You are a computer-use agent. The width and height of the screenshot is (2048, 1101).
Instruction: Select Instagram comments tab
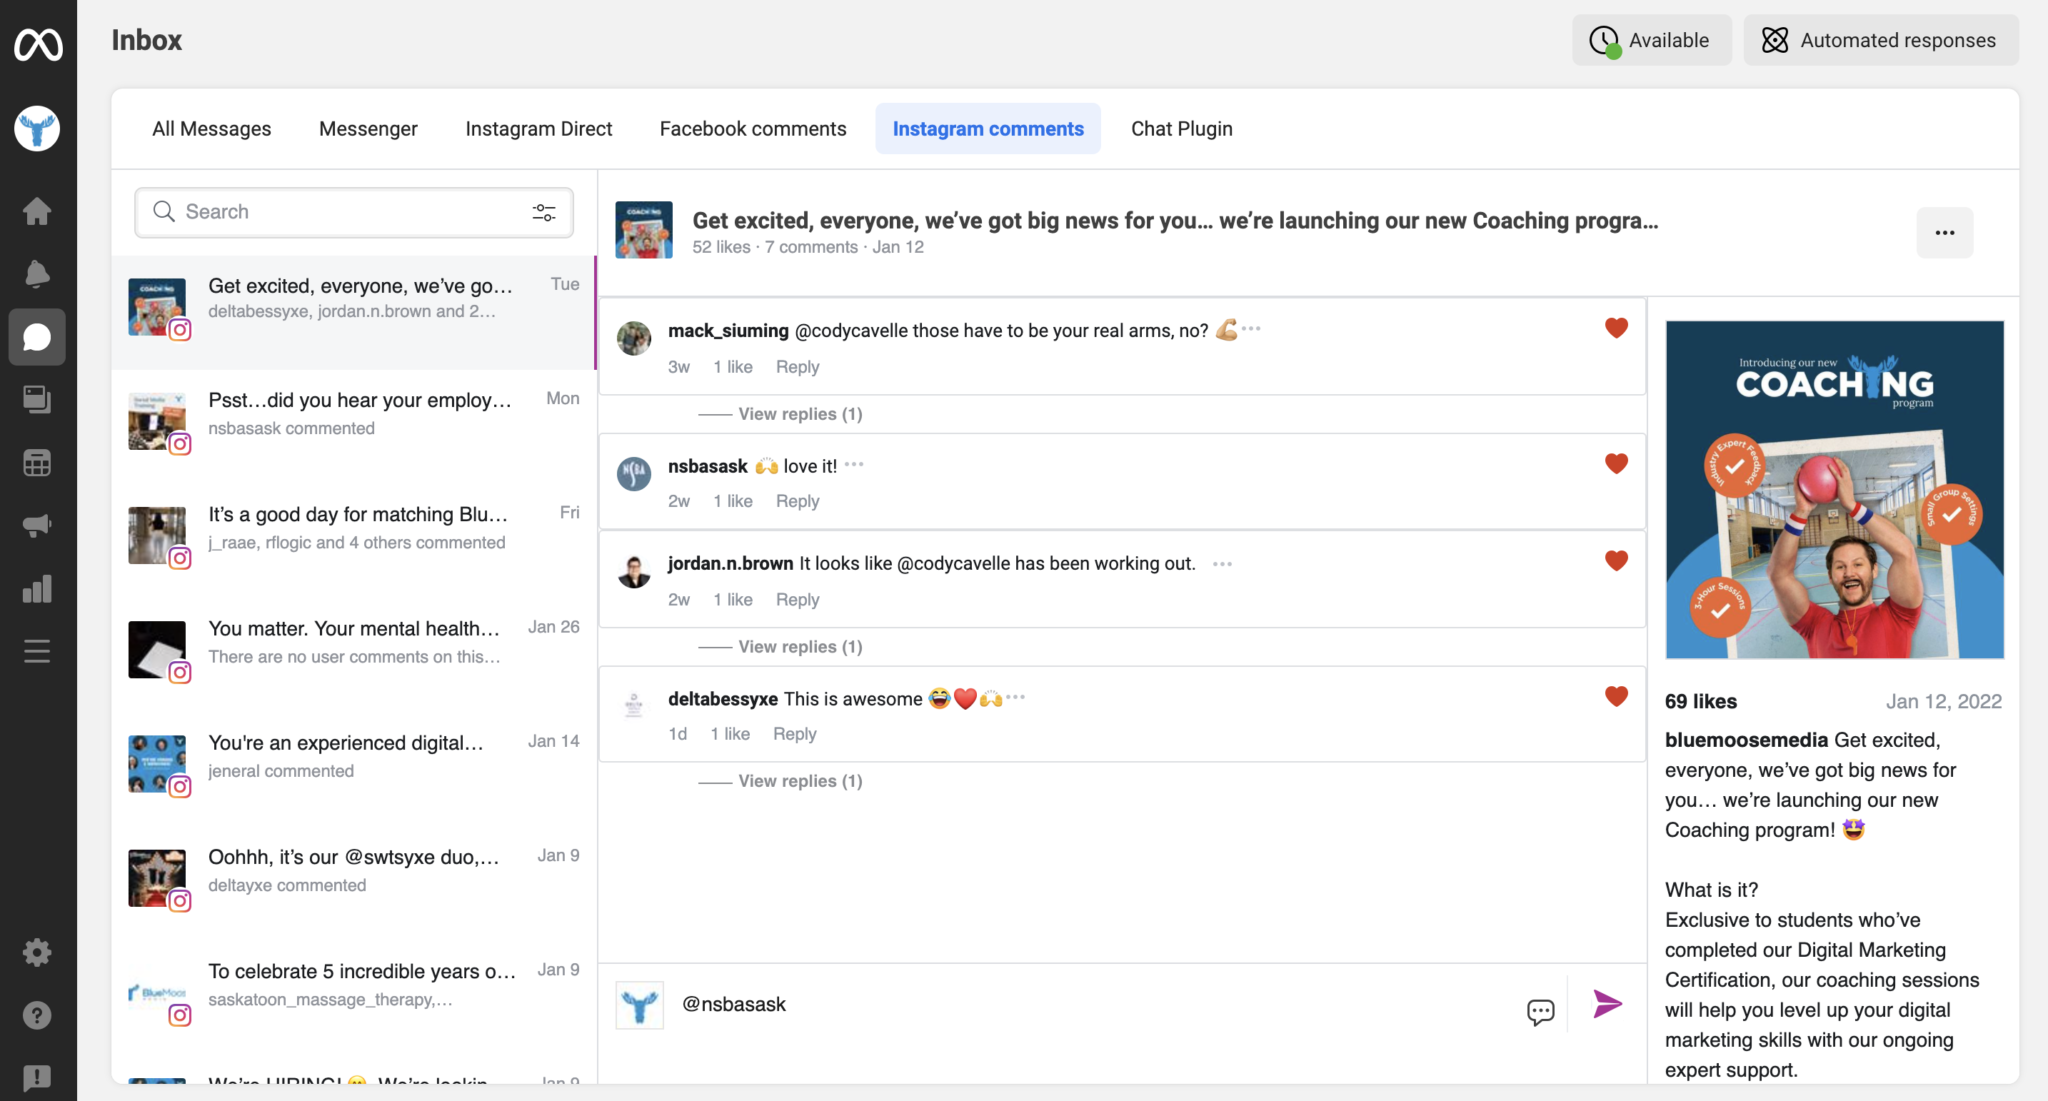click(988, 129)
